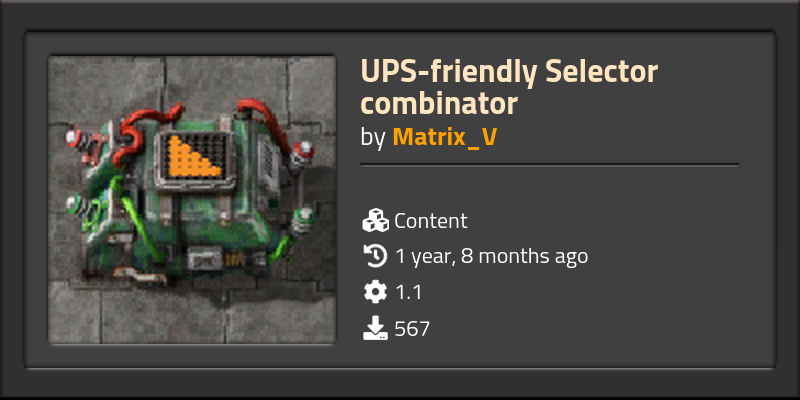Image resolution: width=800 pixels, height=400 pixels.
Task: Visit author Matrix_V's profile
Action: (444, 137)
